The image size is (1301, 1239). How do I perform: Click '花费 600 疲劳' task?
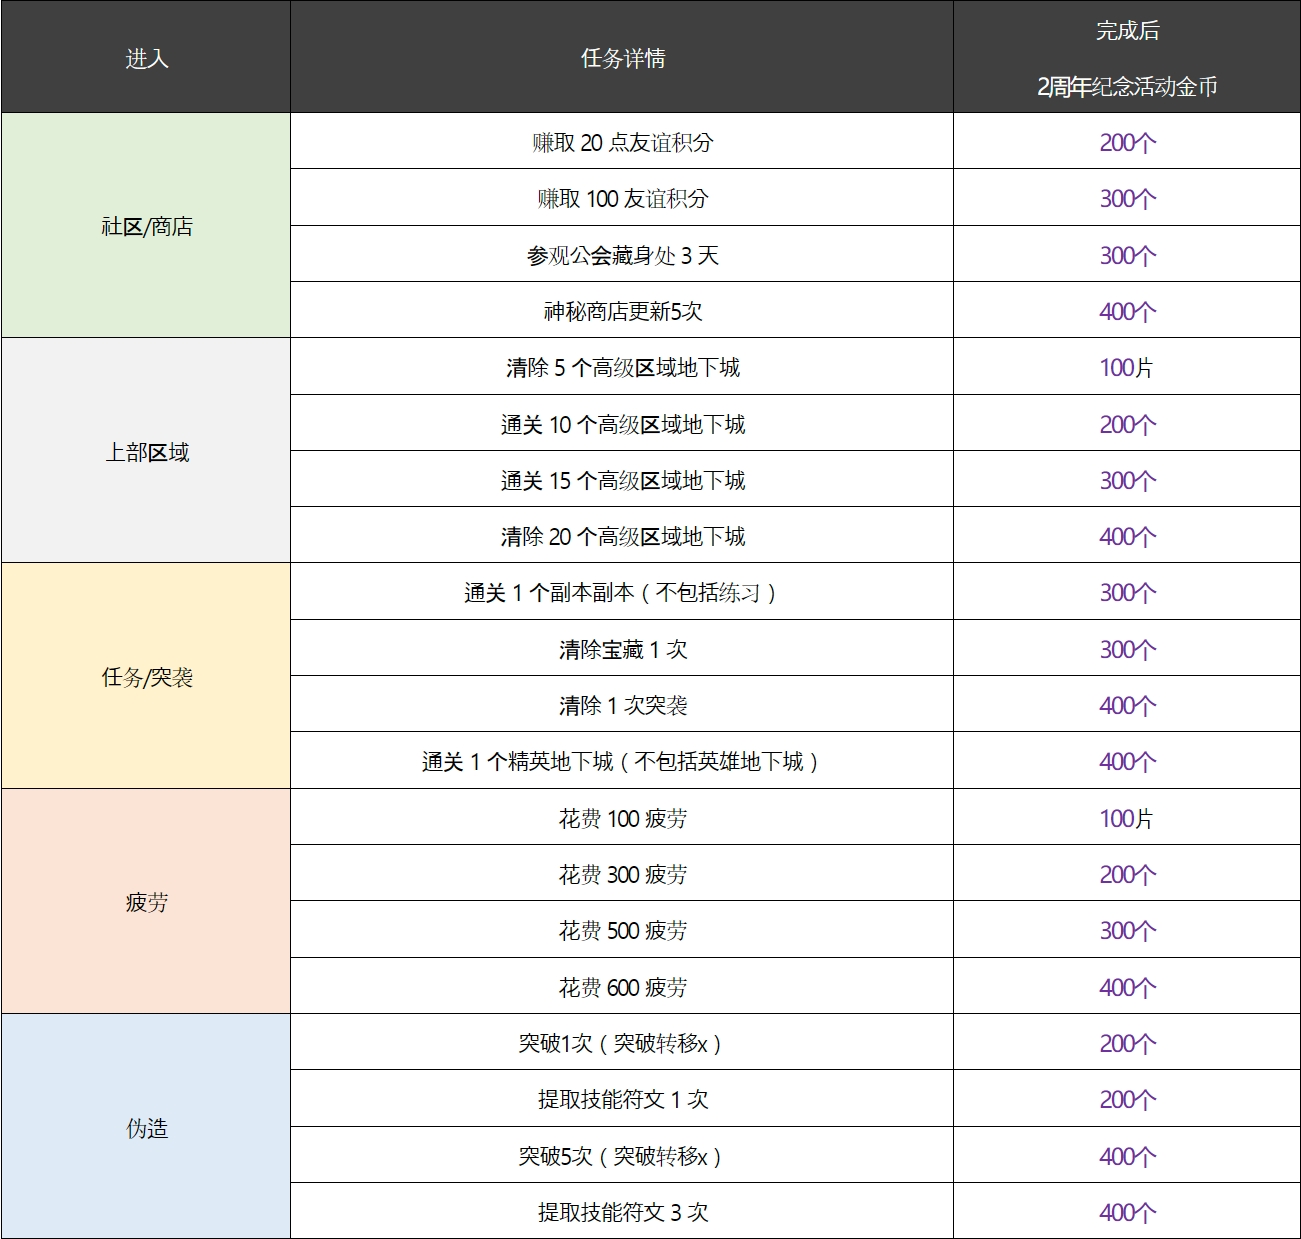pos(622,987)
